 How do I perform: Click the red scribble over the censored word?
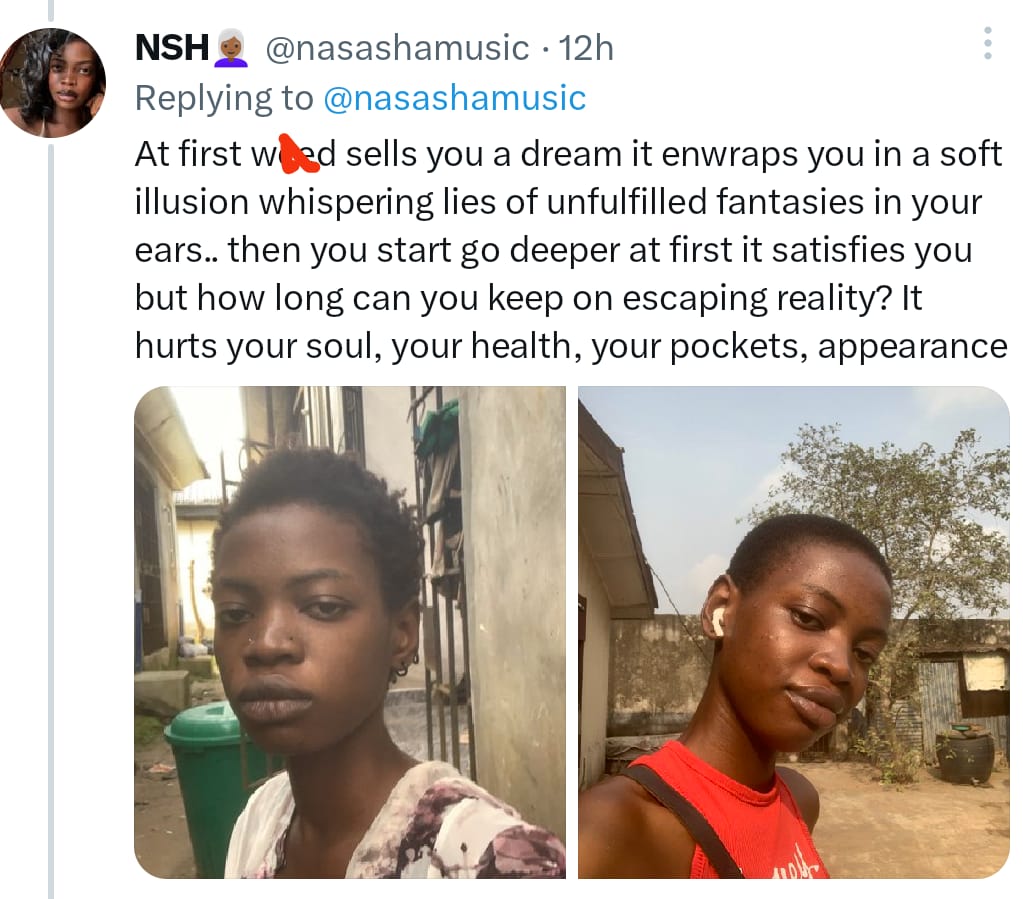[x=295, y=154]
